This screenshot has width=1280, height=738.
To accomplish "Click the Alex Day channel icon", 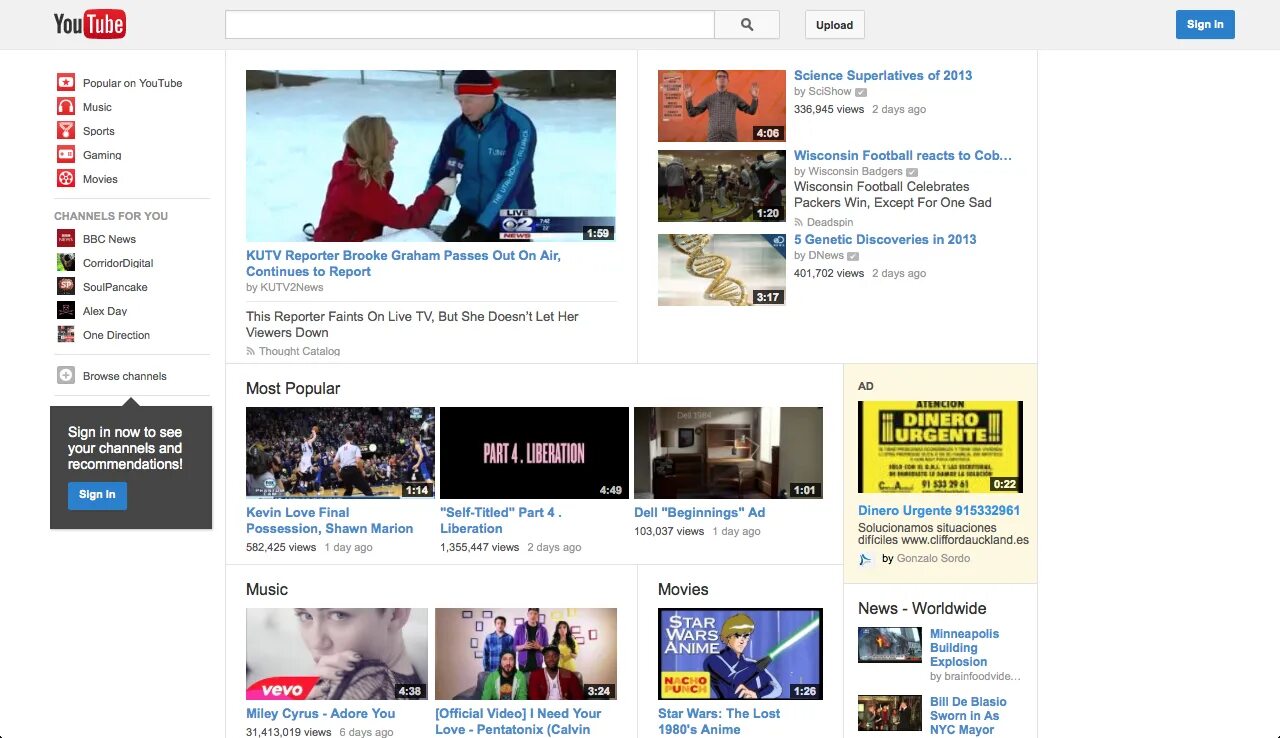I will [66, 310].
